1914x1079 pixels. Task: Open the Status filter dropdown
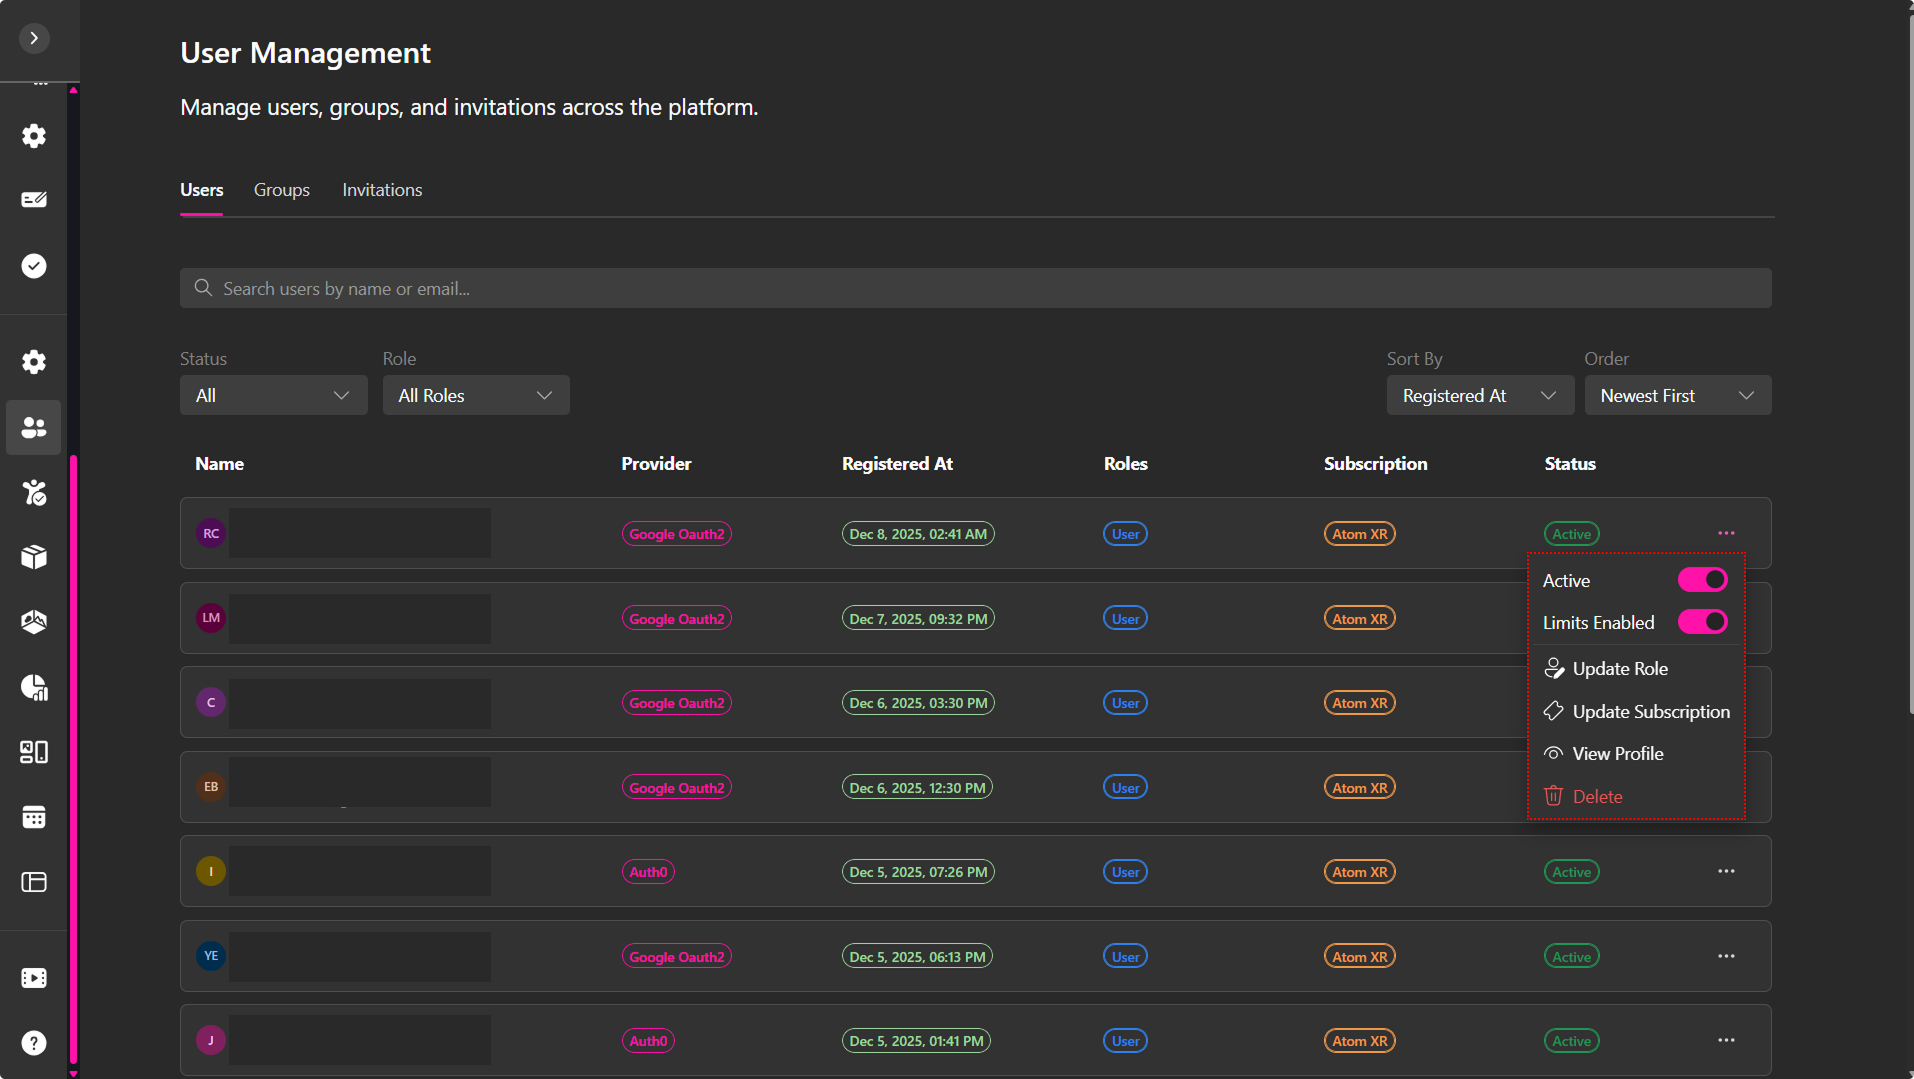pos(273,396)
